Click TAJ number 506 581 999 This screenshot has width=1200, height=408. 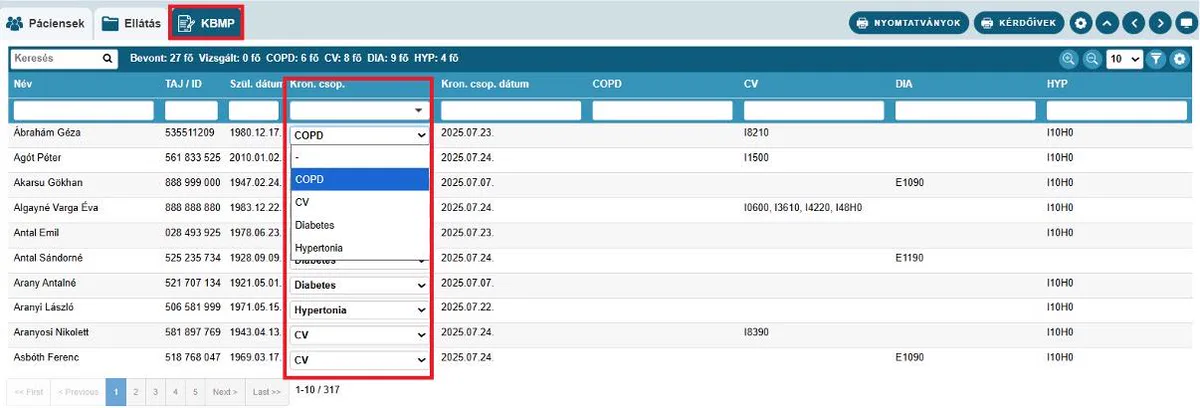click(192, 307)
